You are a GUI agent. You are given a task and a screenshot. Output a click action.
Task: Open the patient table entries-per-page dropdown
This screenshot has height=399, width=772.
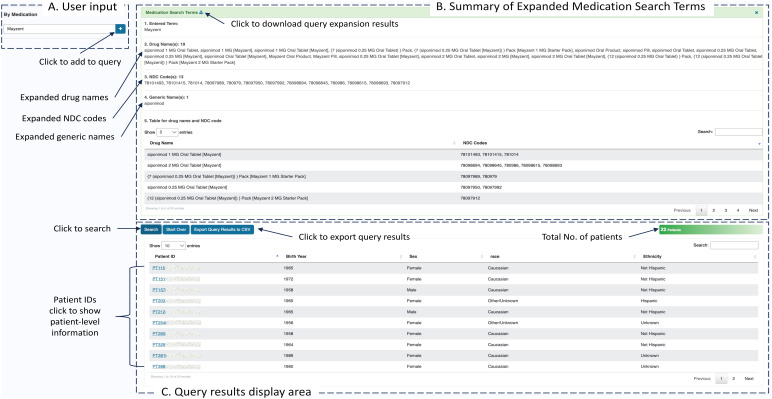pyautogui.click(x=173, y=245)
